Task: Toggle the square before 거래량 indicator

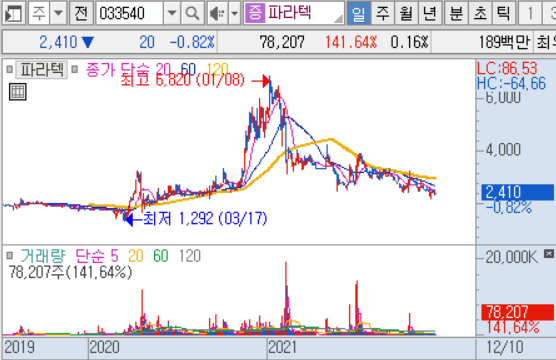Action: pyautogui.click(x=10, y=255)
